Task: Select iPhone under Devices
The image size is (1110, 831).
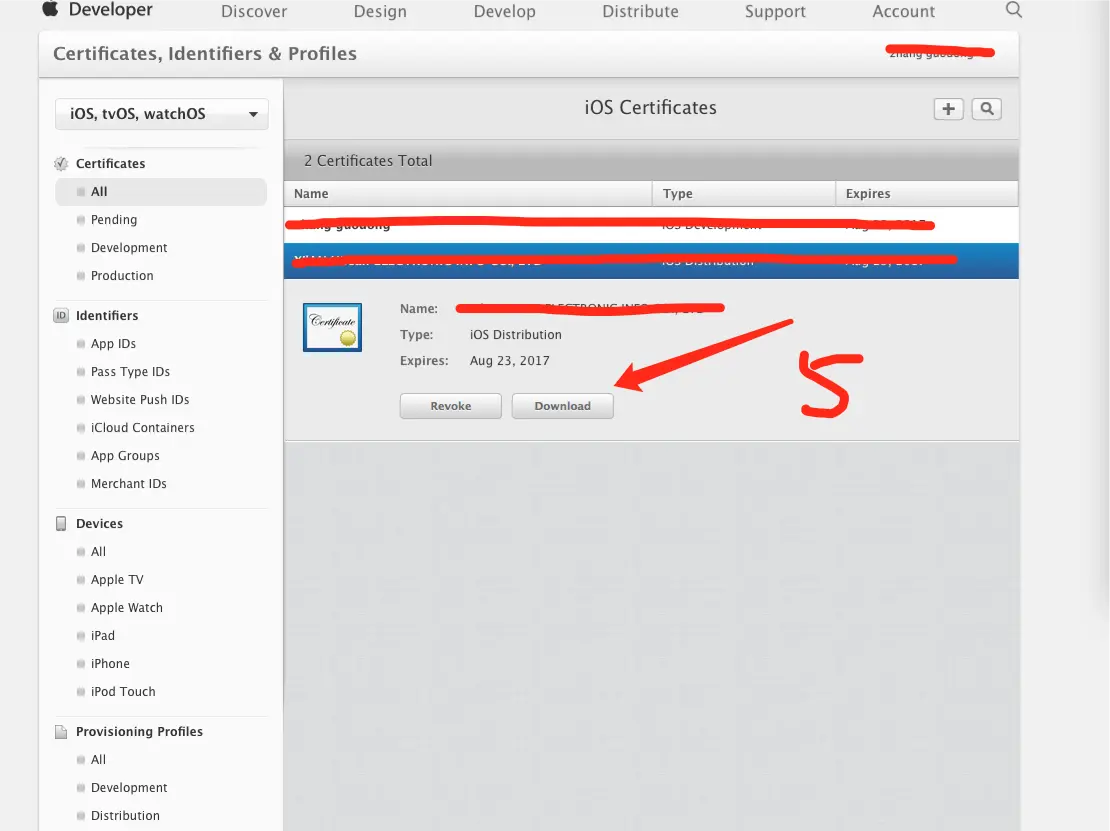Action: coord(110,663)
